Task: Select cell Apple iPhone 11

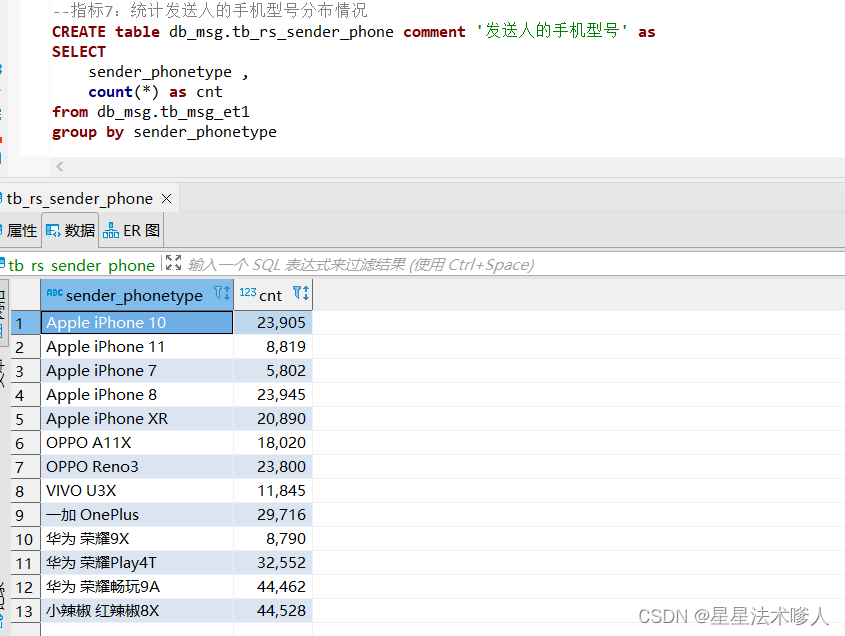Action: (x=137, y=347)
